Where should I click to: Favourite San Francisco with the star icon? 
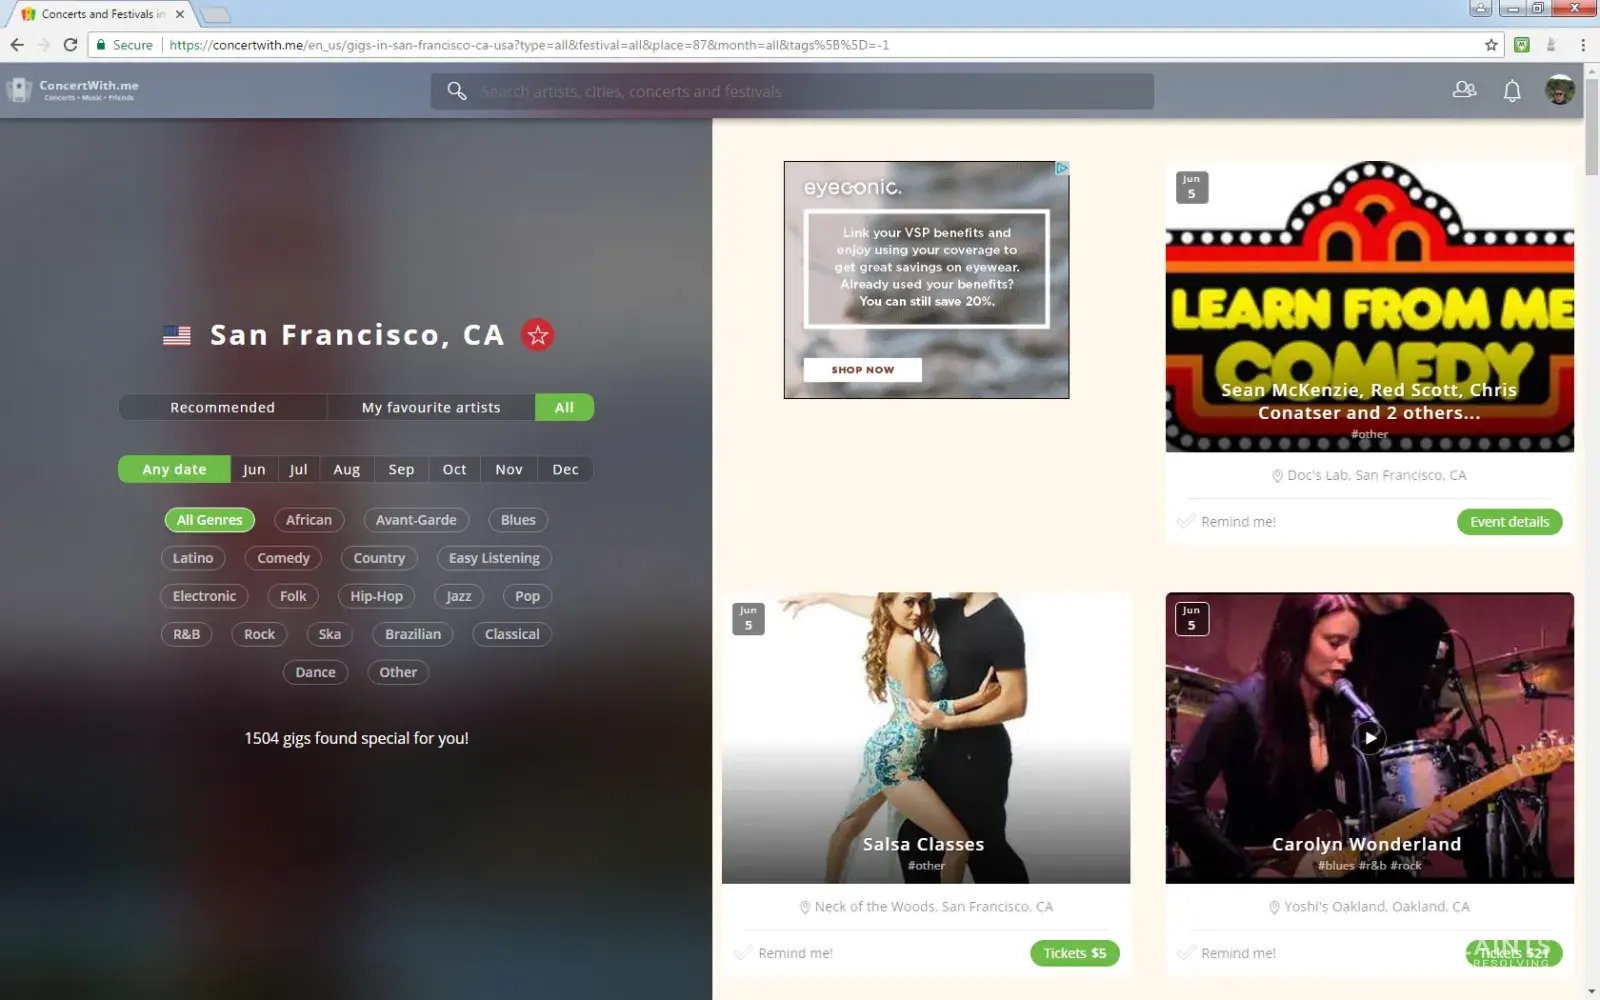[538, 335]
